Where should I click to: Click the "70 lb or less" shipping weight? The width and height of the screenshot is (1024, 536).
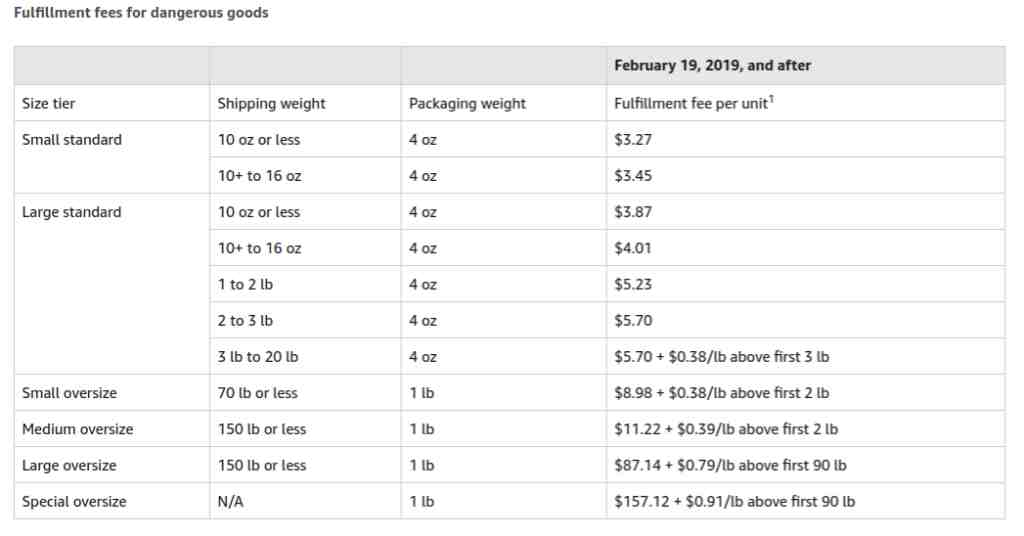258,393
